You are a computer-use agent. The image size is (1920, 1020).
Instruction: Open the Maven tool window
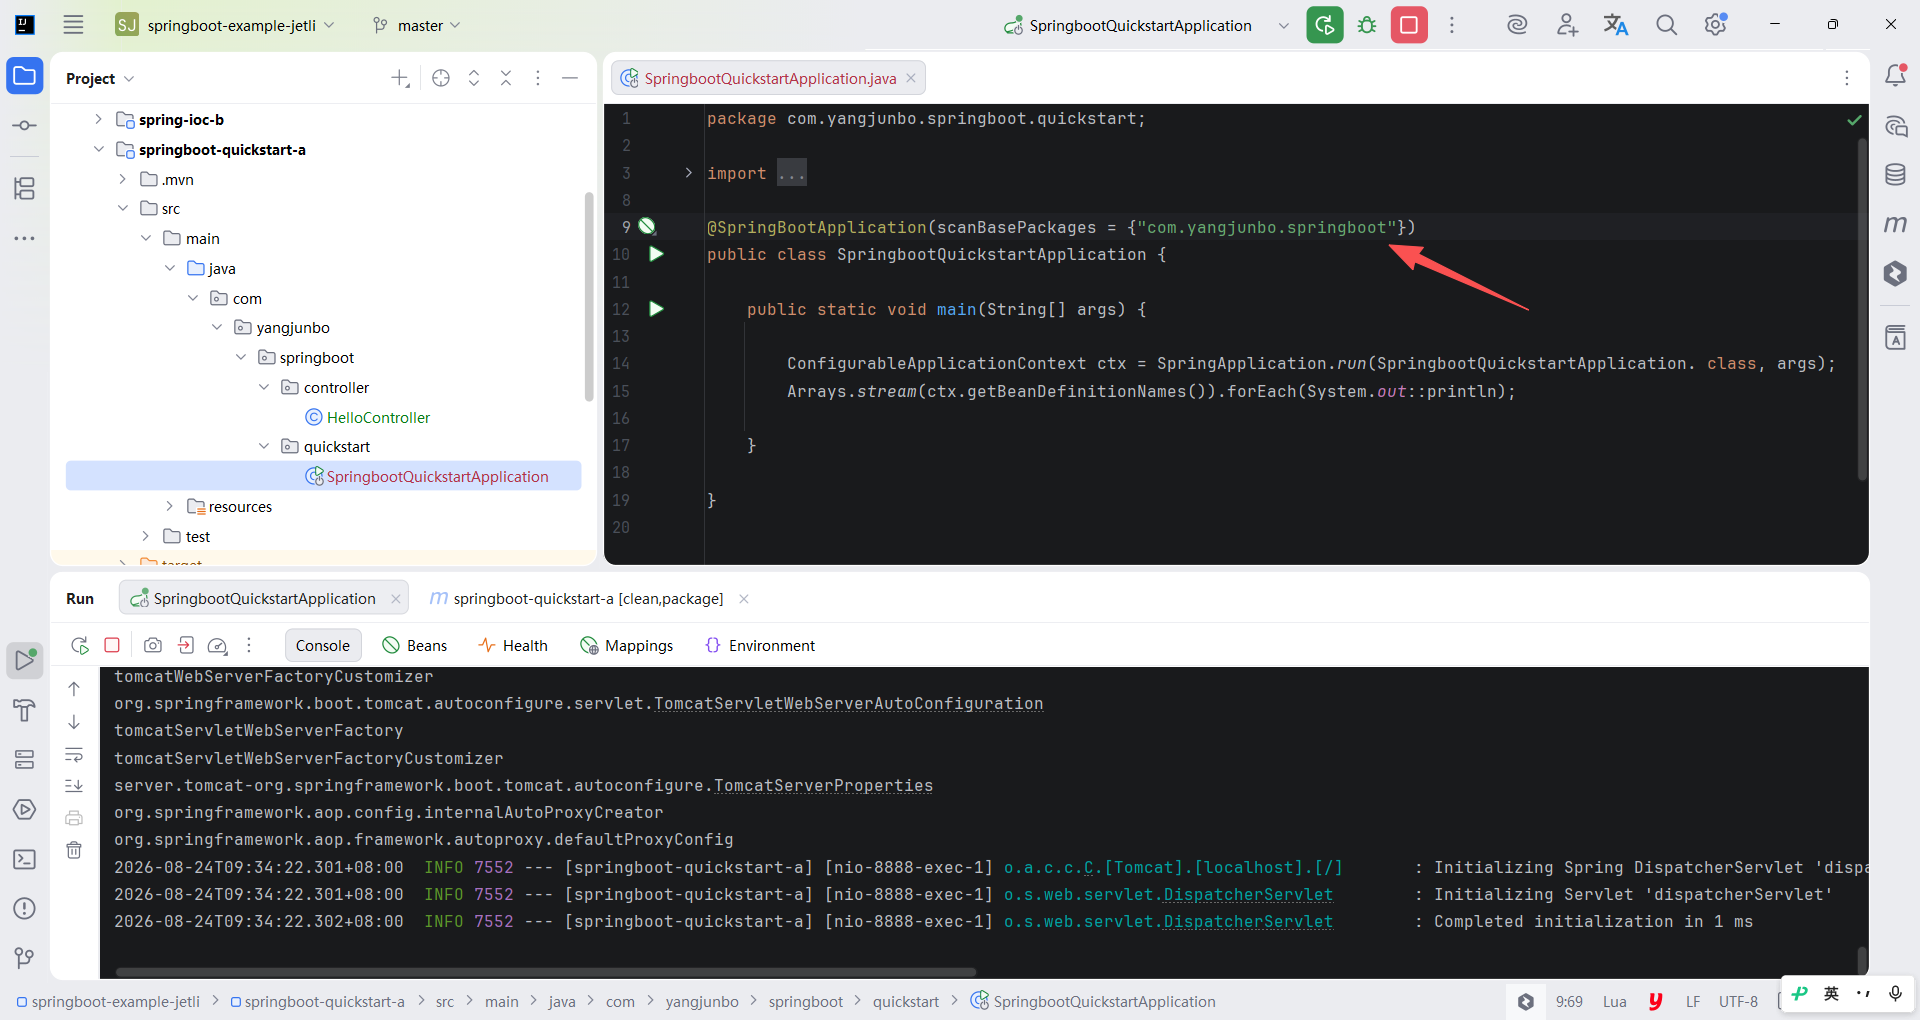pyautogui.click(x=1895, y=224)
